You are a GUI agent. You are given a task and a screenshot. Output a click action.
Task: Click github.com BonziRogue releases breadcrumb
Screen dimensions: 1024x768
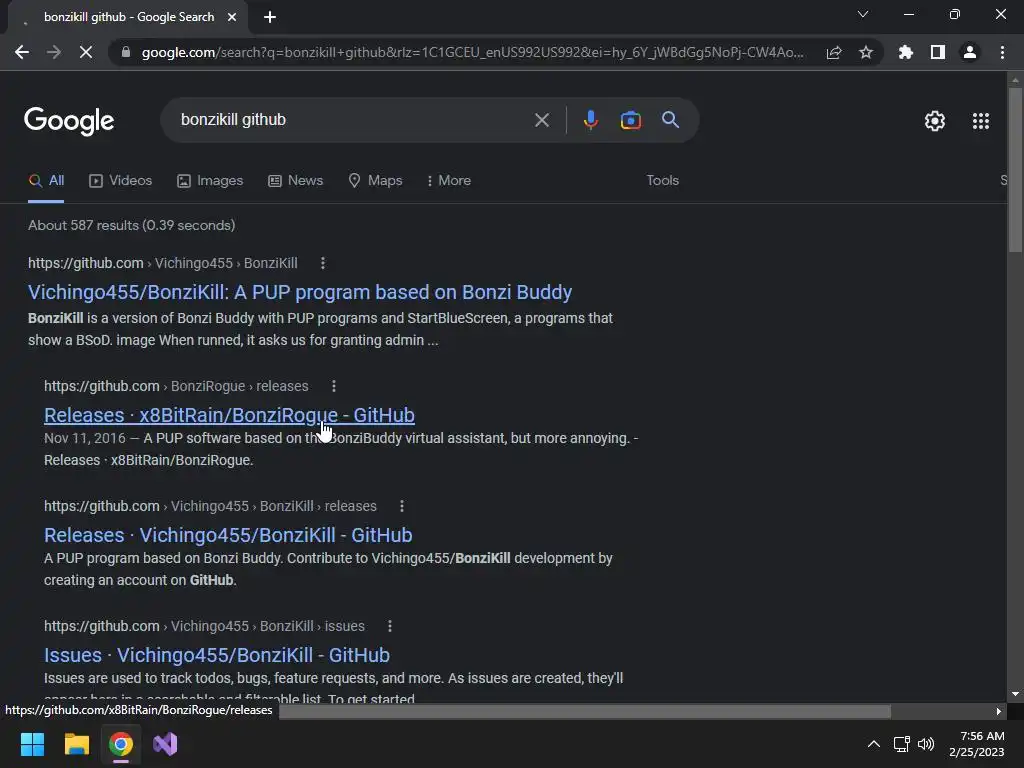(176, 386)
